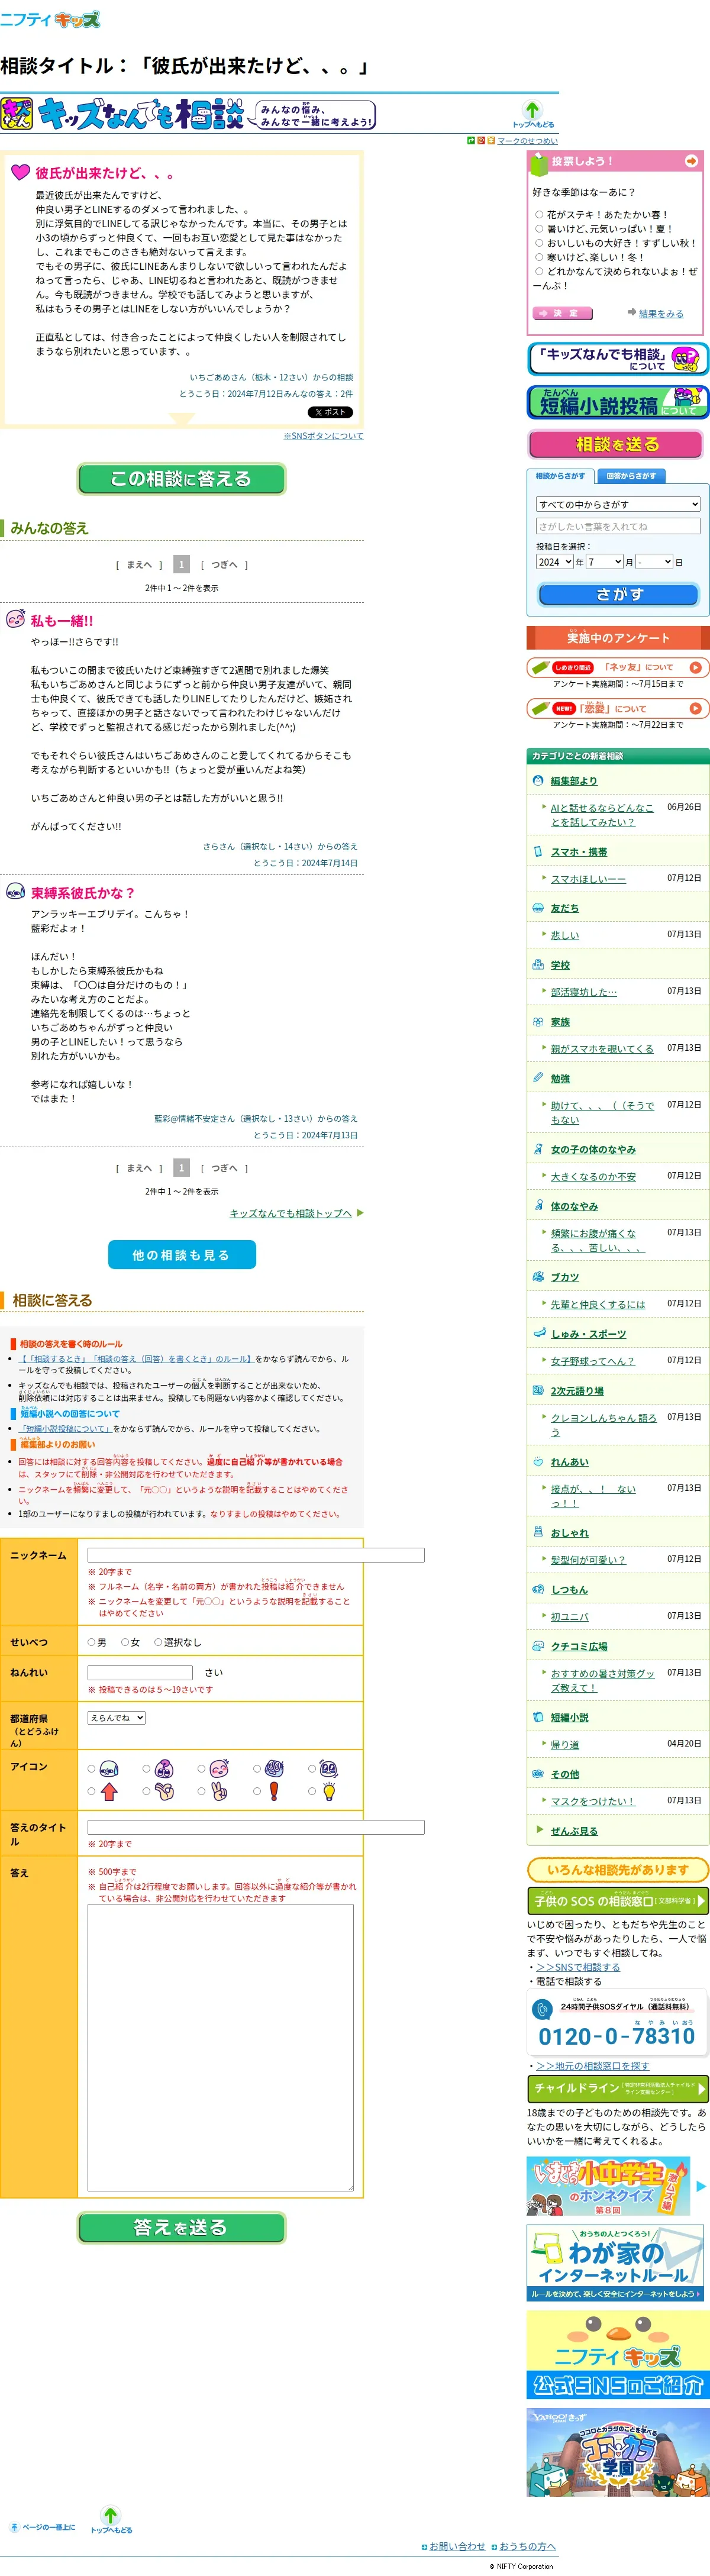Focus the ねんれい age input field
Viewport: 710px width, 2576px height.
[x=140, y=1672]
